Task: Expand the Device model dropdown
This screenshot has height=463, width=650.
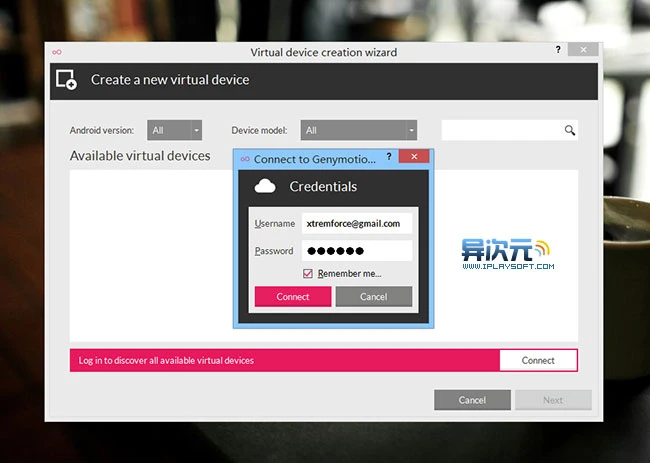Action: [359, 130]
